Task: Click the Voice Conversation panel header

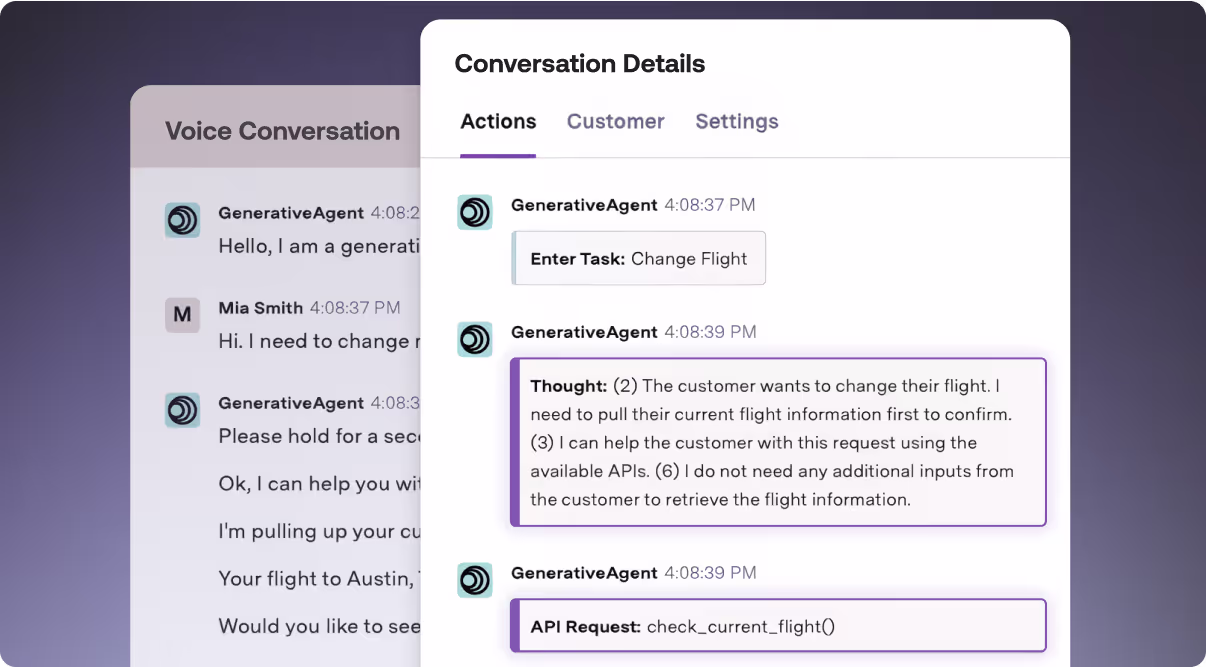Action: point(282,131)
